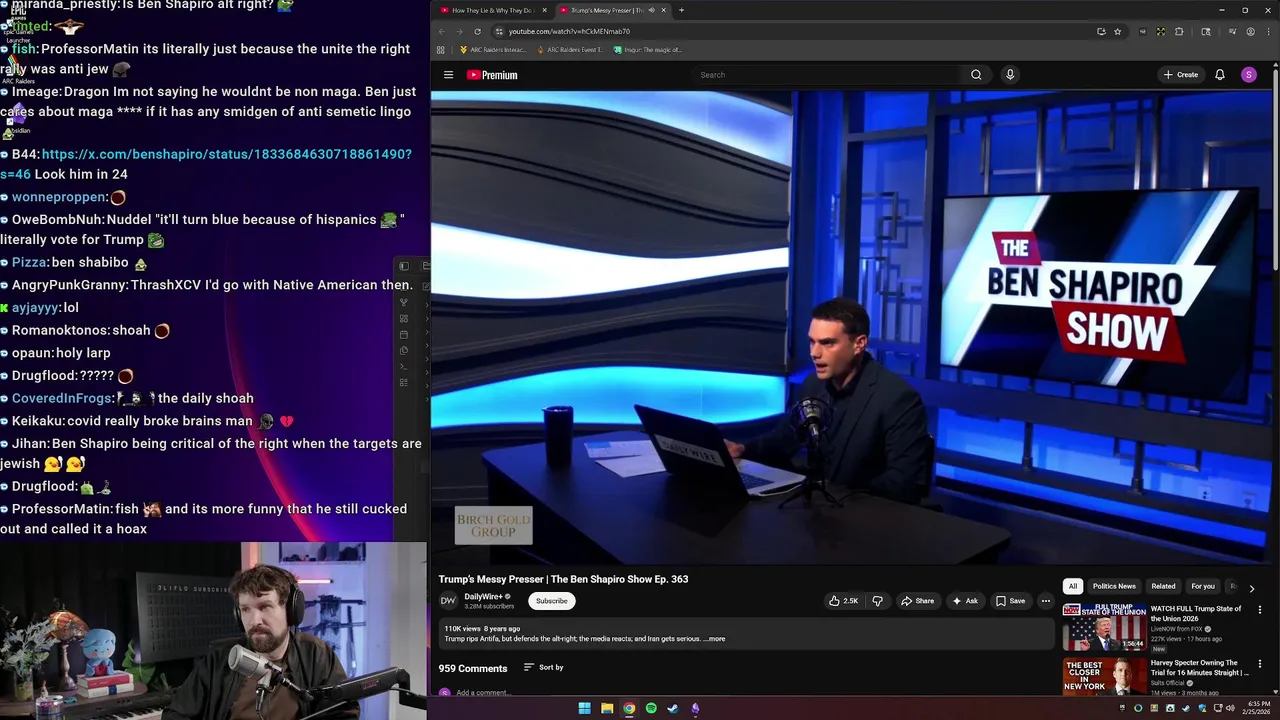Start voice search with microphone icon

tap(1010, 75)
